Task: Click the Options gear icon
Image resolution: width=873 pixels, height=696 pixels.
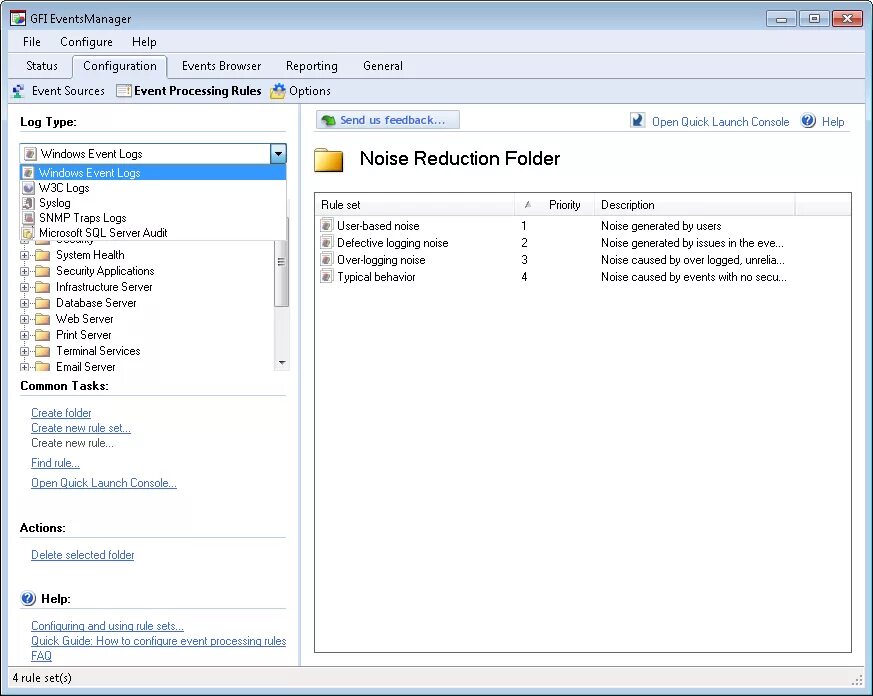Action: click(x=278, y=91)
